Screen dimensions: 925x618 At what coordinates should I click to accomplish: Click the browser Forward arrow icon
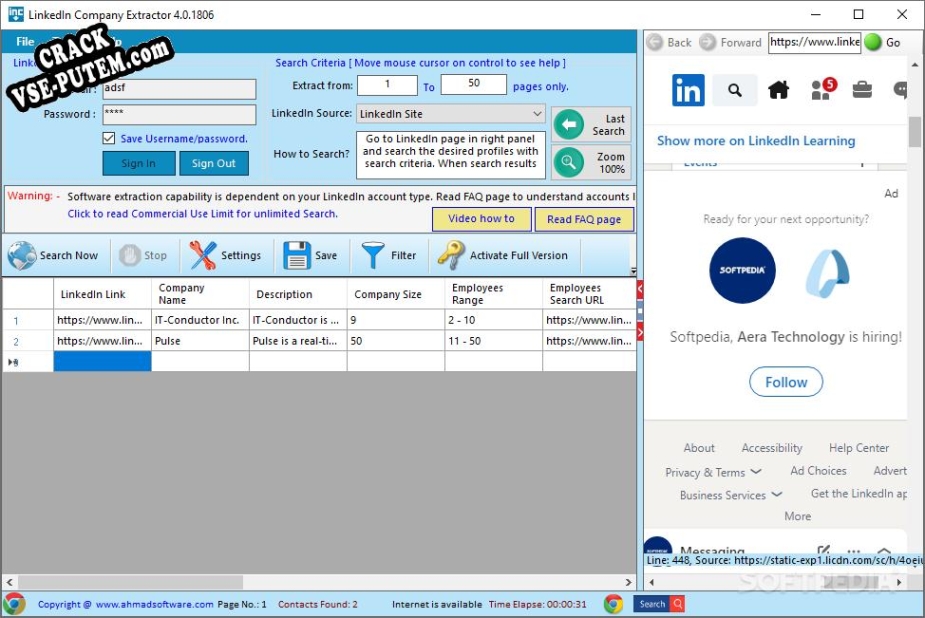point(707,42)
